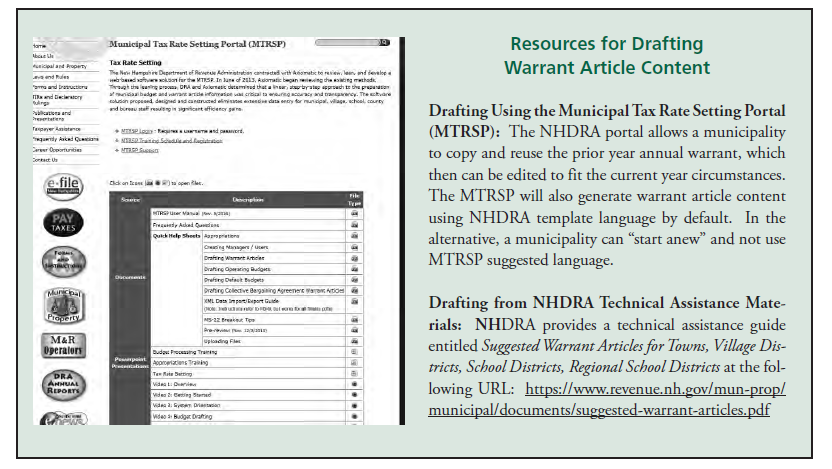
Task: Open Contact Us sidebar item
Action: coord(45,160)
